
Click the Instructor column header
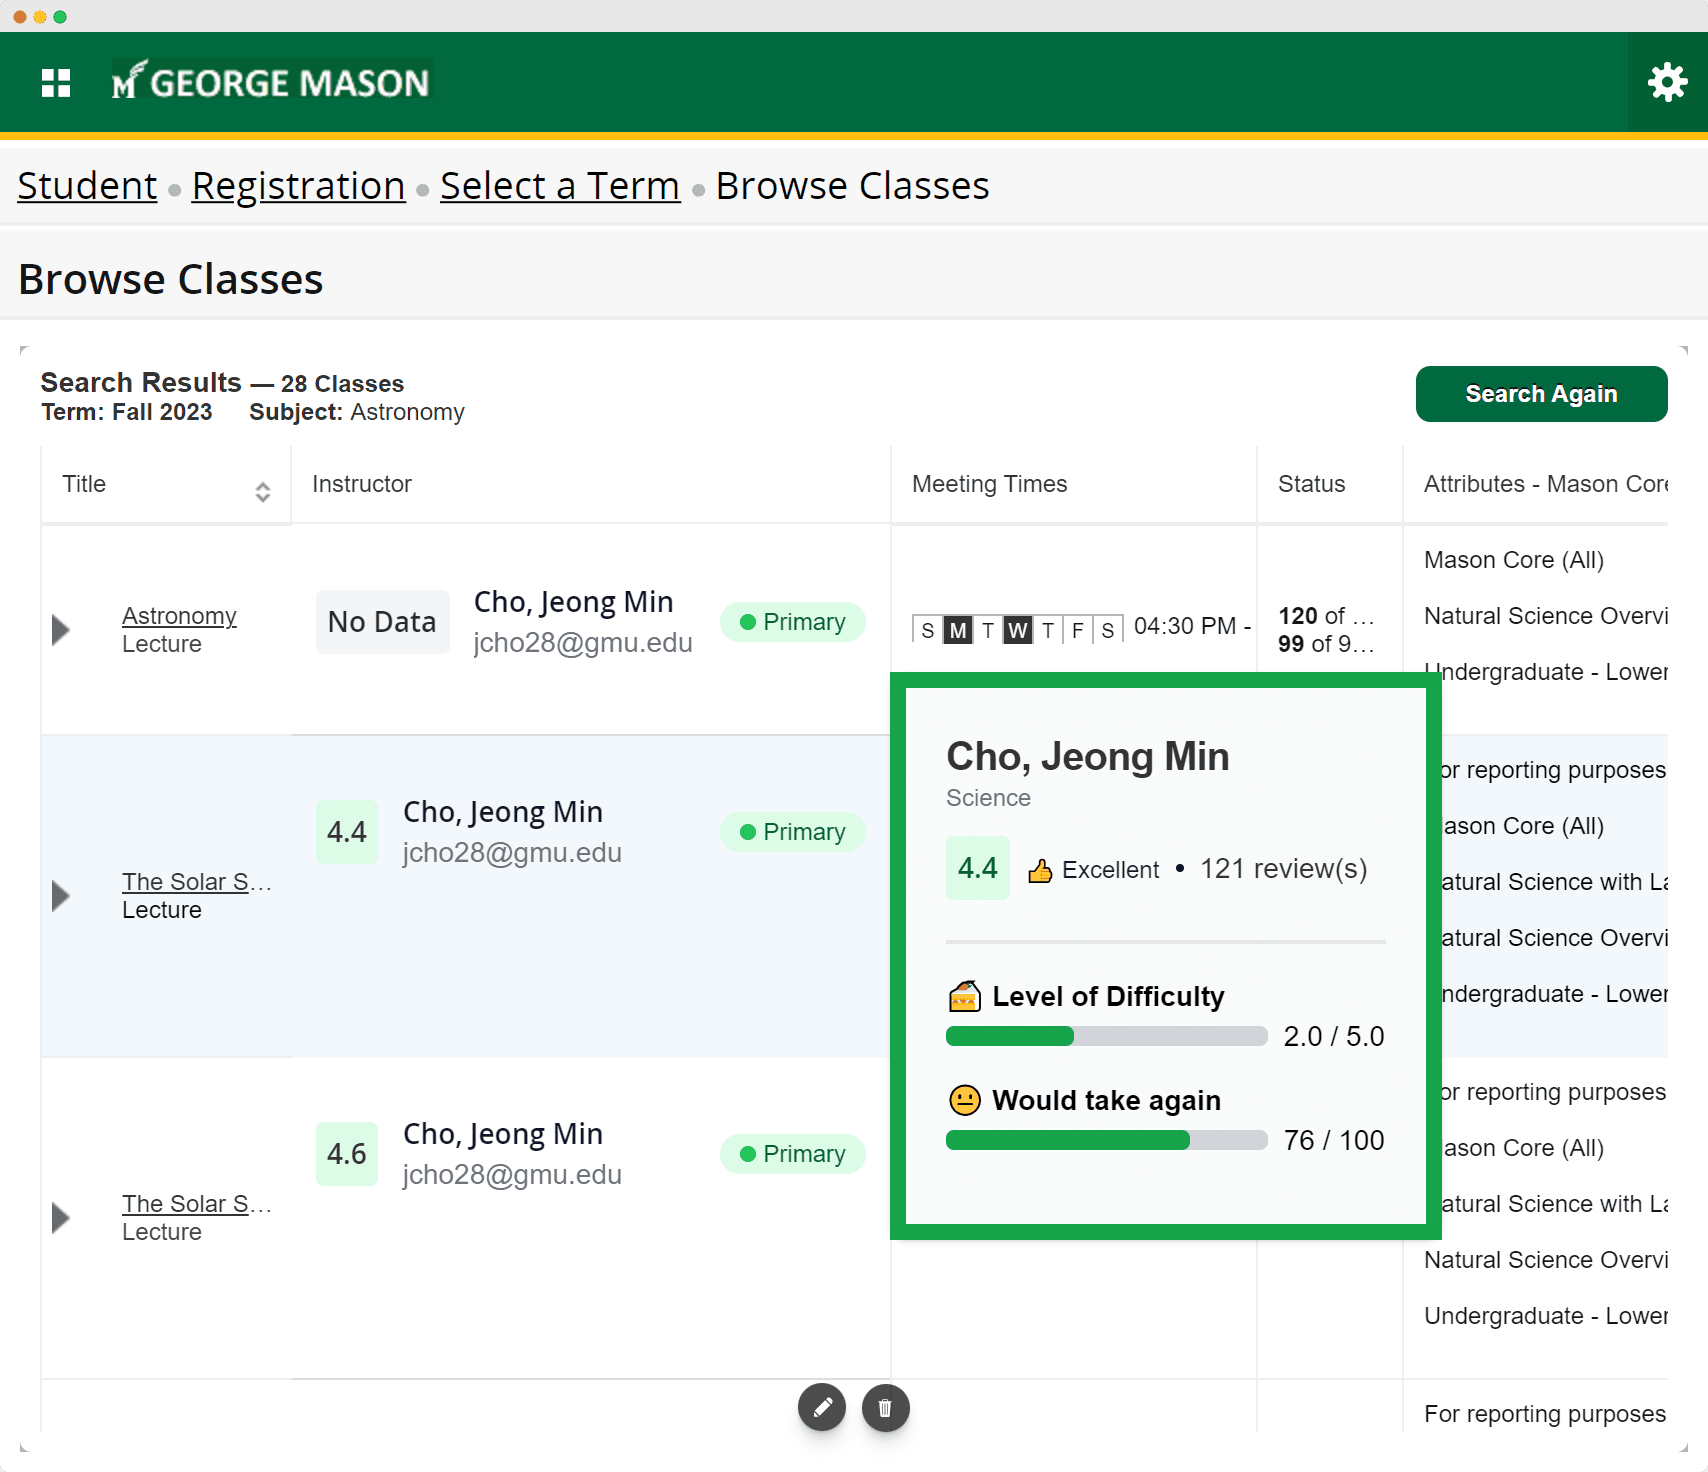(x=590, y=485)
